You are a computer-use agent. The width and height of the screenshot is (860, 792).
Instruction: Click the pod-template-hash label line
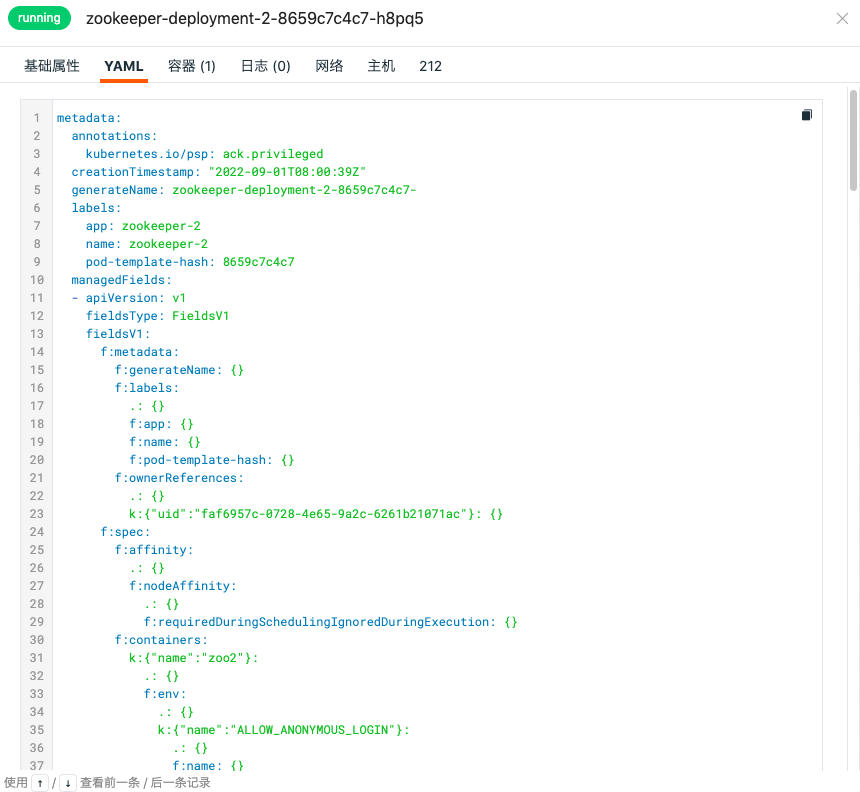coord(190,262)
